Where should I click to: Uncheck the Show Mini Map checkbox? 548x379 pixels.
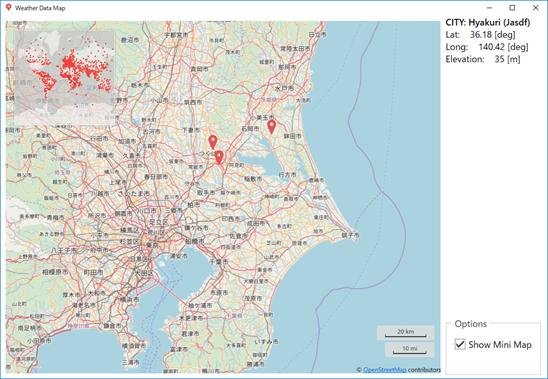460,344
